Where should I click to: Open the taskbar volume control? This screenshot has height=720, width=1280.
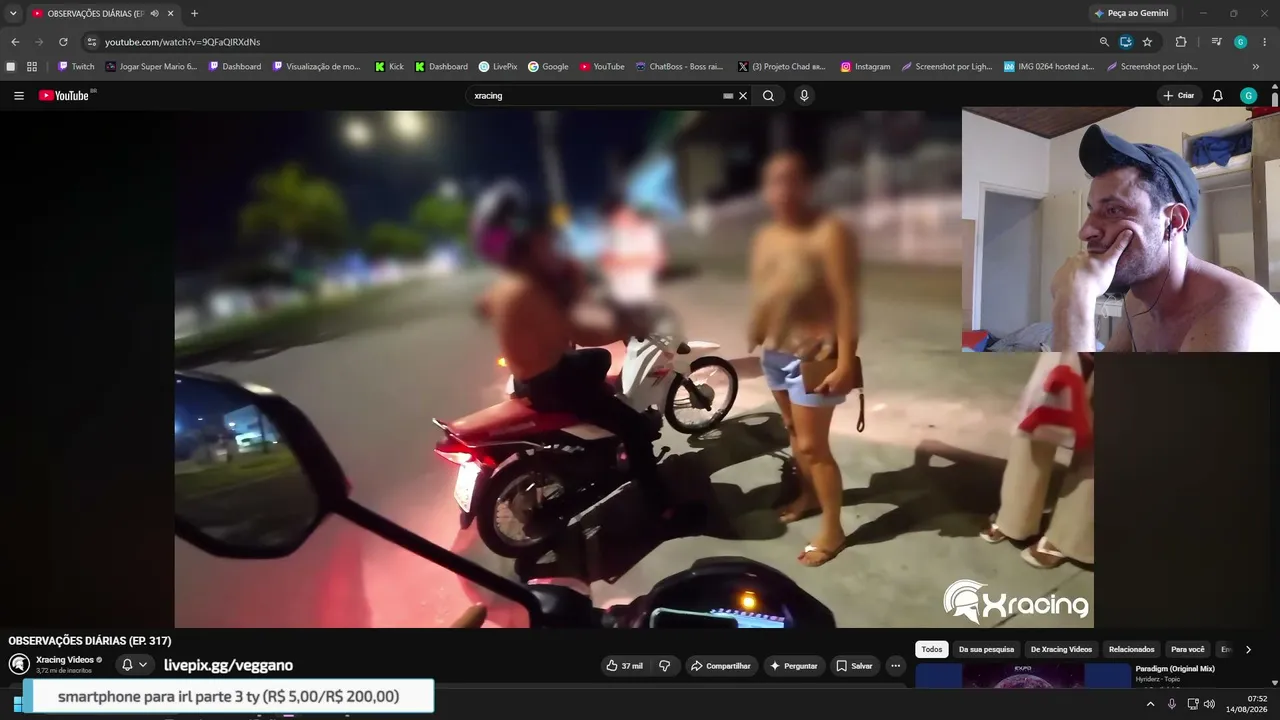(x=1209, y=704)
